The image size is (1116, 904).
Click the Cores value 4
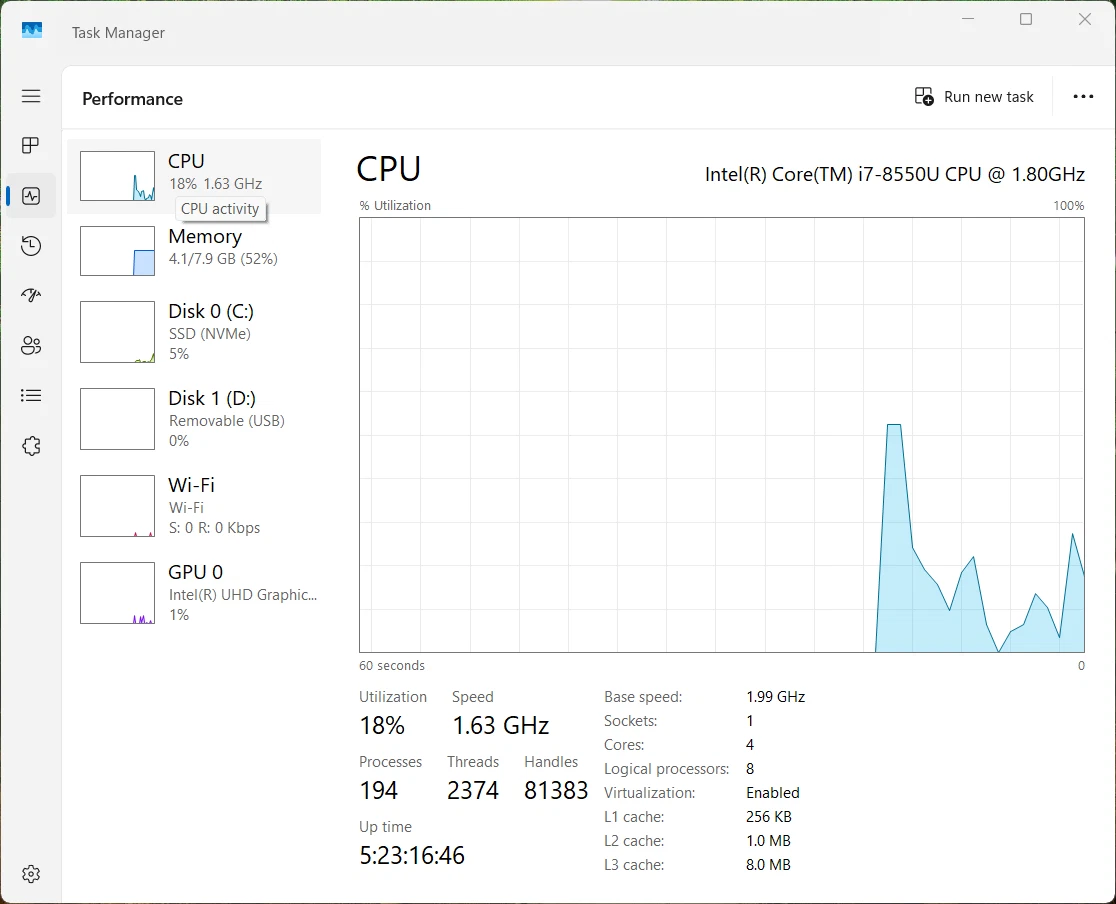(750, 745)
